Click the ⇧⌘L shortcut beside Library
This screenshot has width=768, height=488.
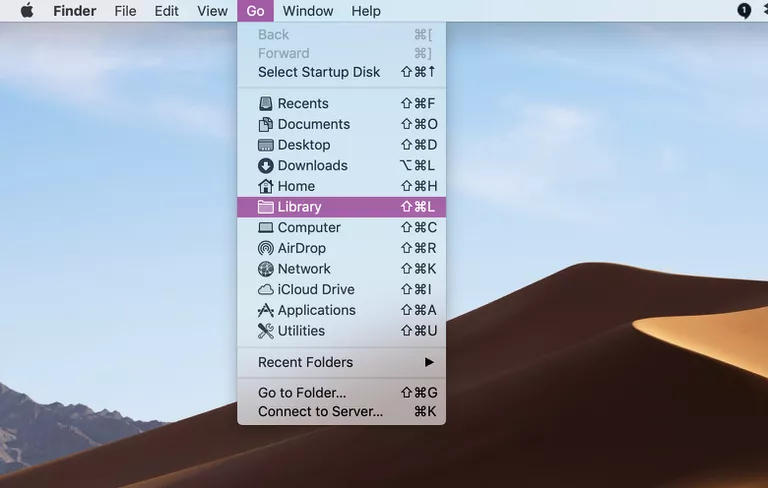pyautogui.click(x=418, y=207)
